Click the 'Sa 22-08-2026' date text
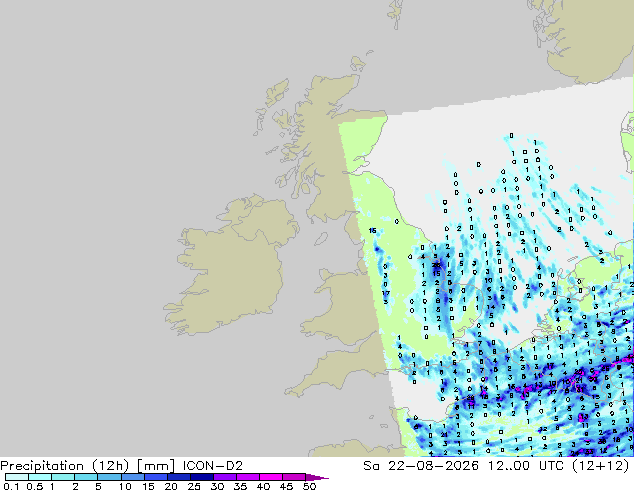The image size is (634, 490). 421,466
